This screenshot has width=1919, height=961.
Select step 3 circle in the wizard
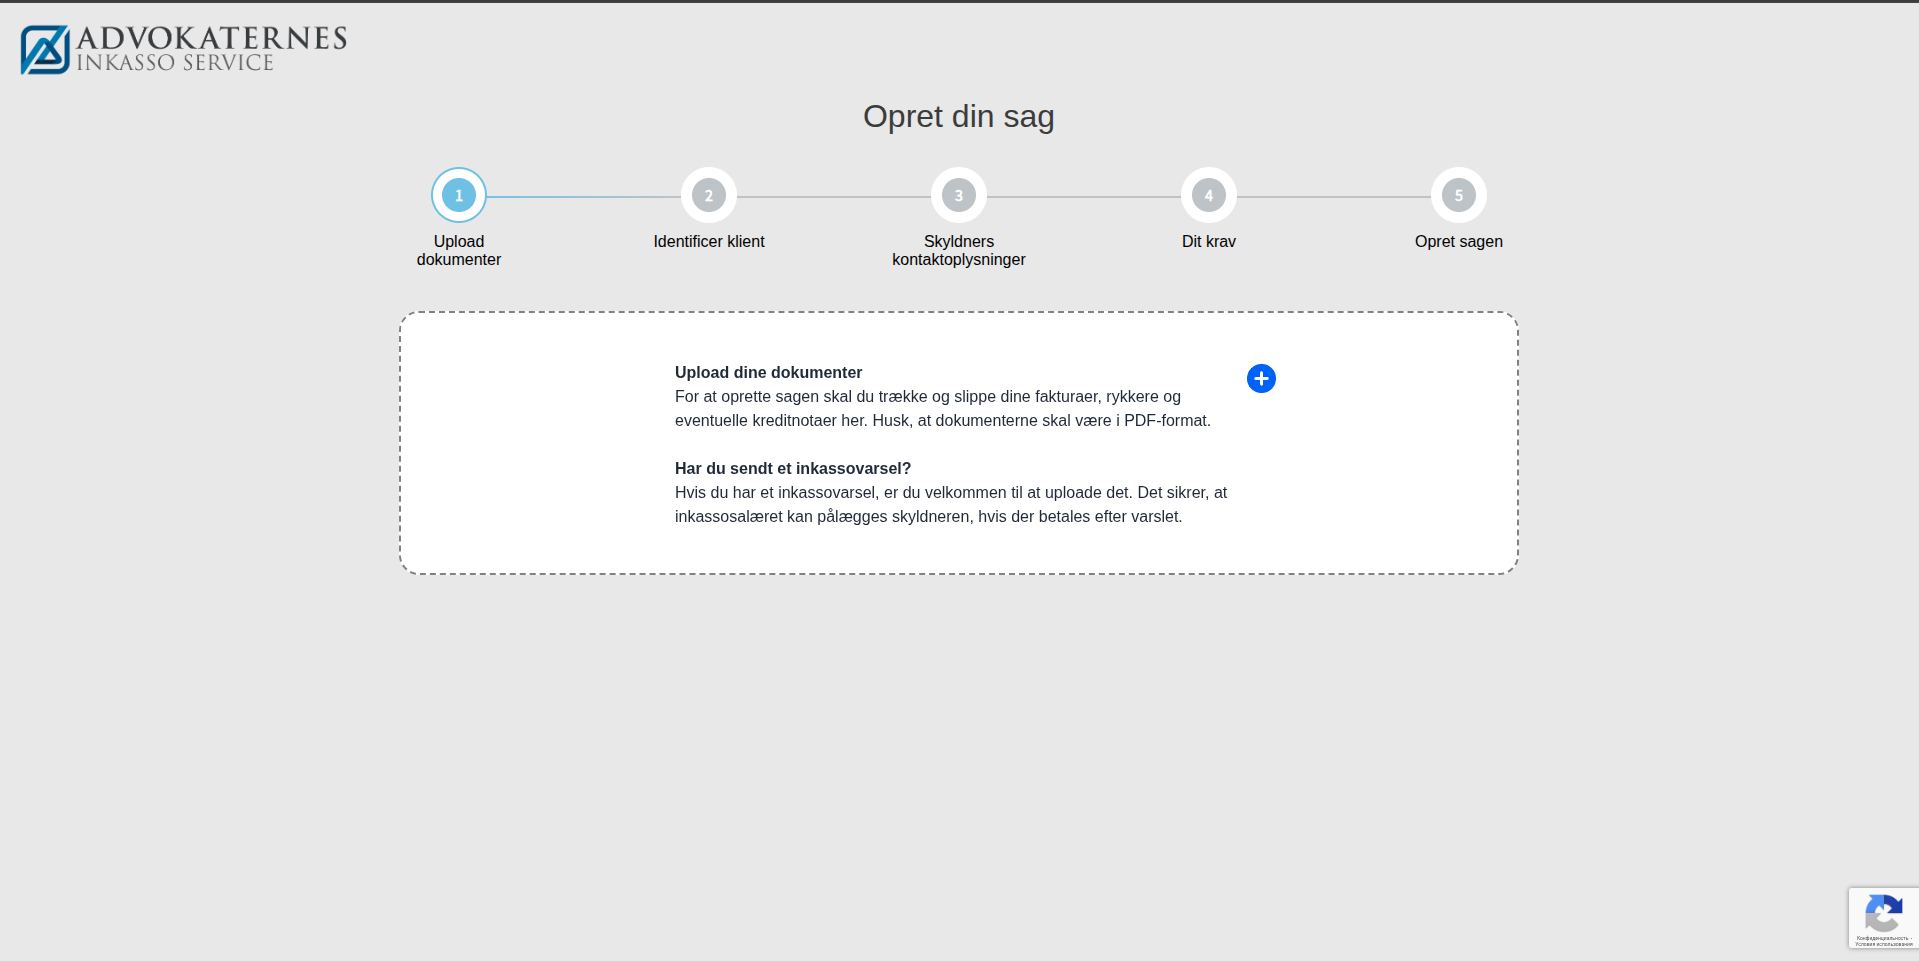coord(959,195)
